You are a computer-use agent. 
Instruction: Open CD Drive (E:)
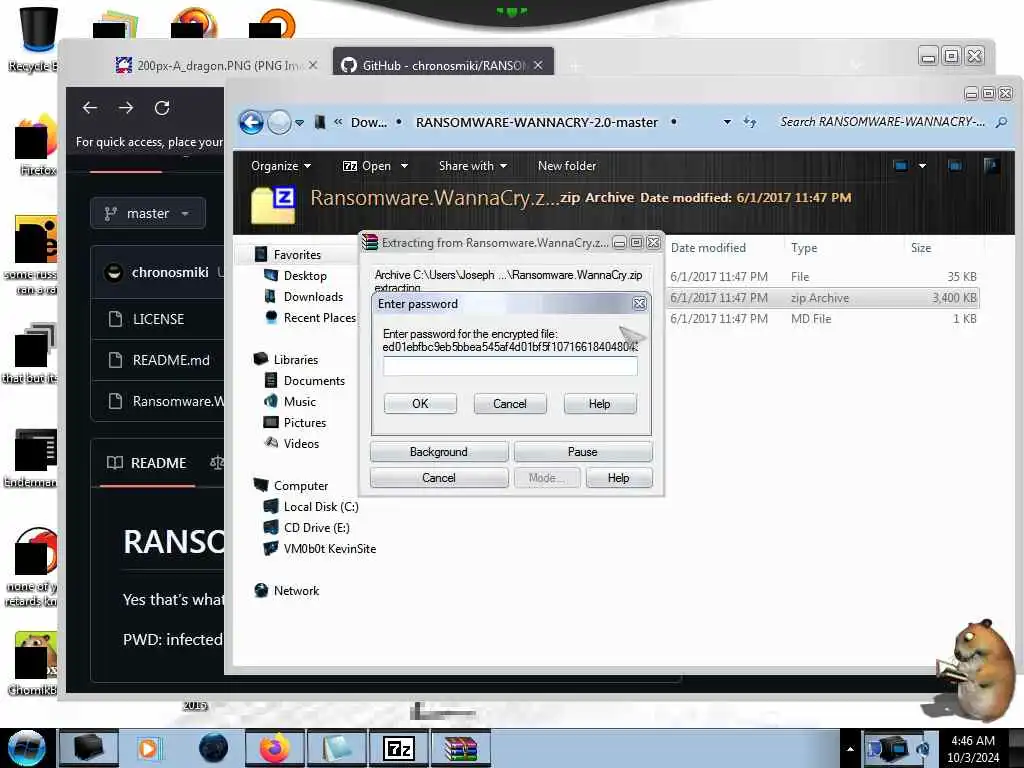[x=316, y=528]
